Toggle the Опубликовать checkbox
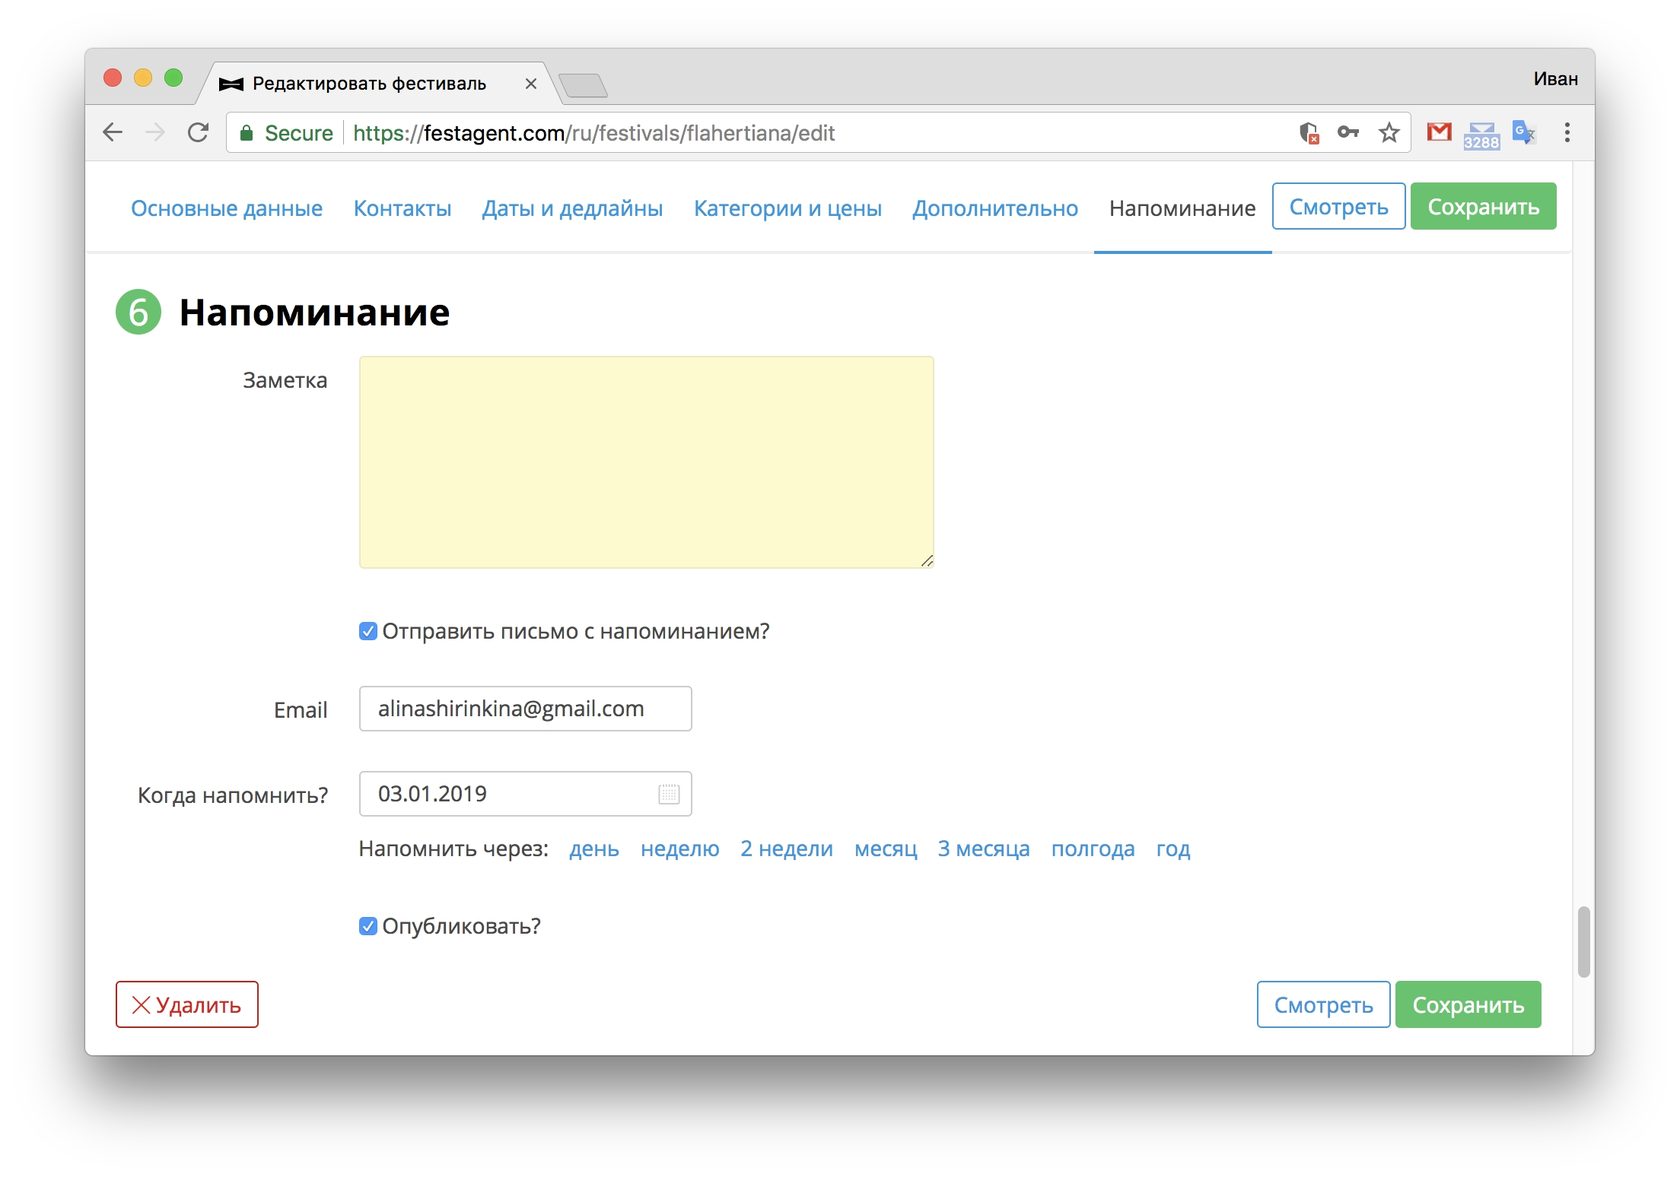This screenshot has height=1177, width=1680. tap(368, 926)
